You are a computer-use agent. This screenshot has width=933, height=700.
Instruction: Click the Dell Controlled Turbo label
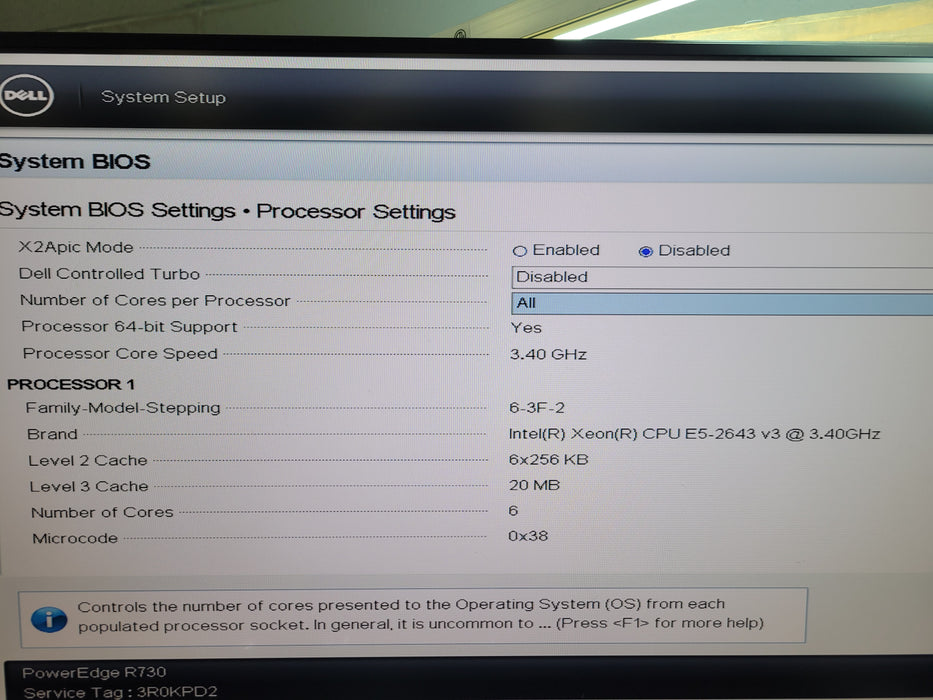109,274
